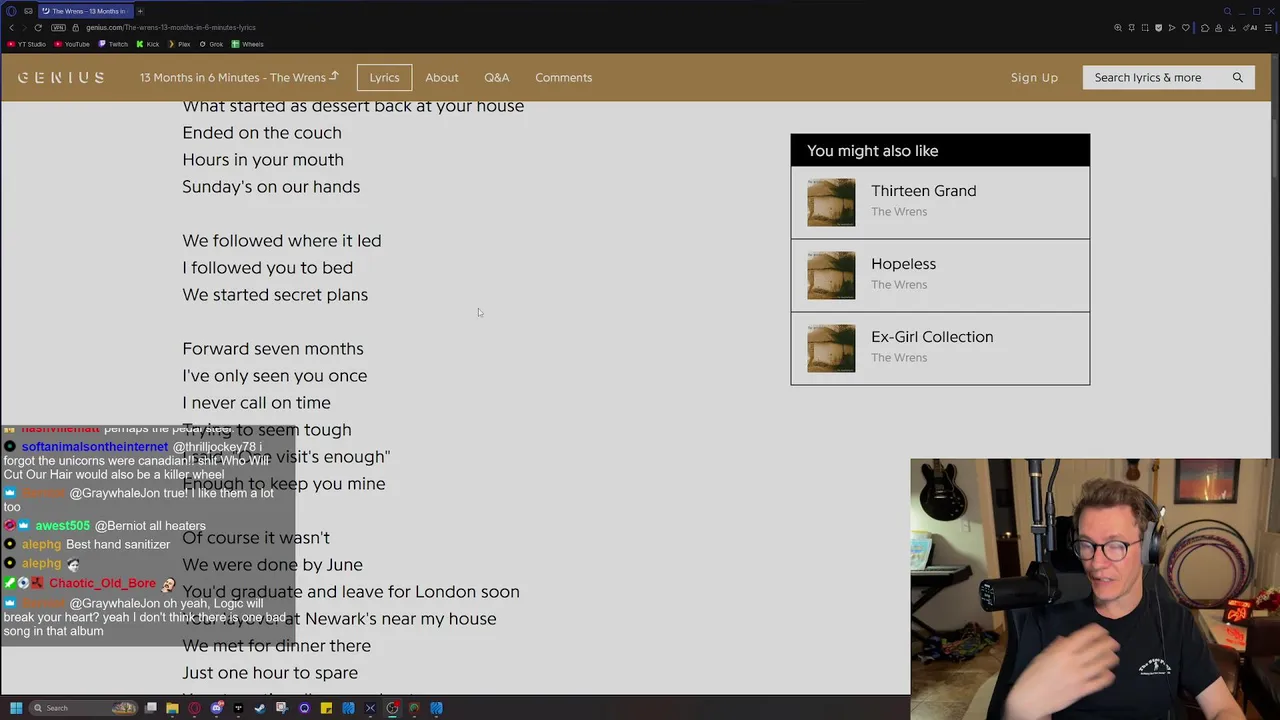Open a new browser tab
1280x720 pixels.
coord(140,11)
